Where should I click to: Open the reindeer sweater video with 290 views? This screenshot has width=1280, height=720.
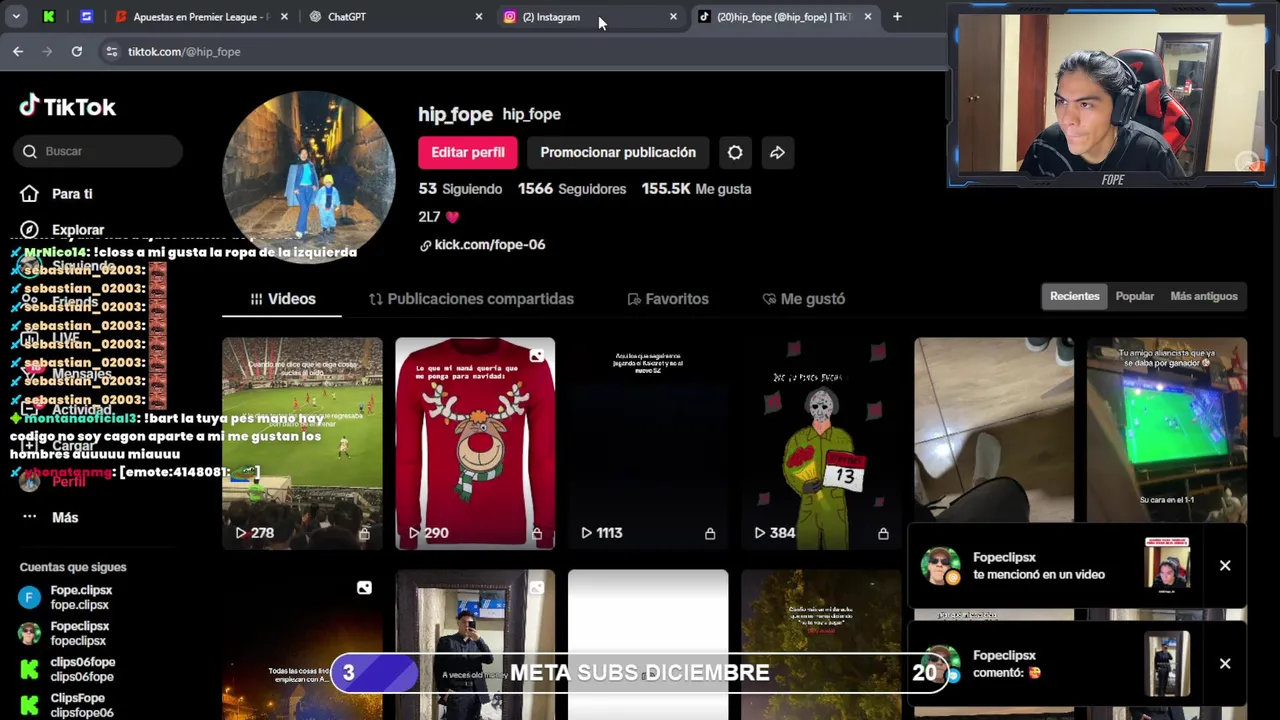(x=475, y=443)
